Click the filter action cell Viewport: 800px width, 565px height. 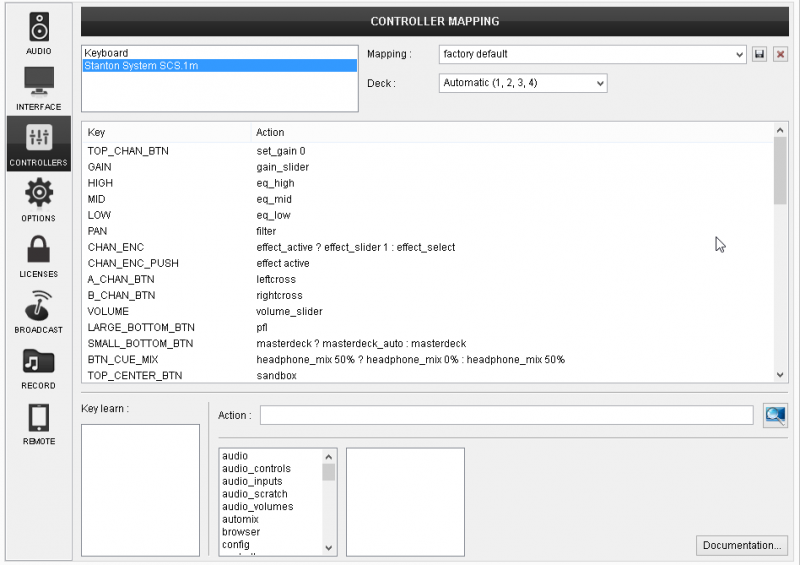(266, 231)
